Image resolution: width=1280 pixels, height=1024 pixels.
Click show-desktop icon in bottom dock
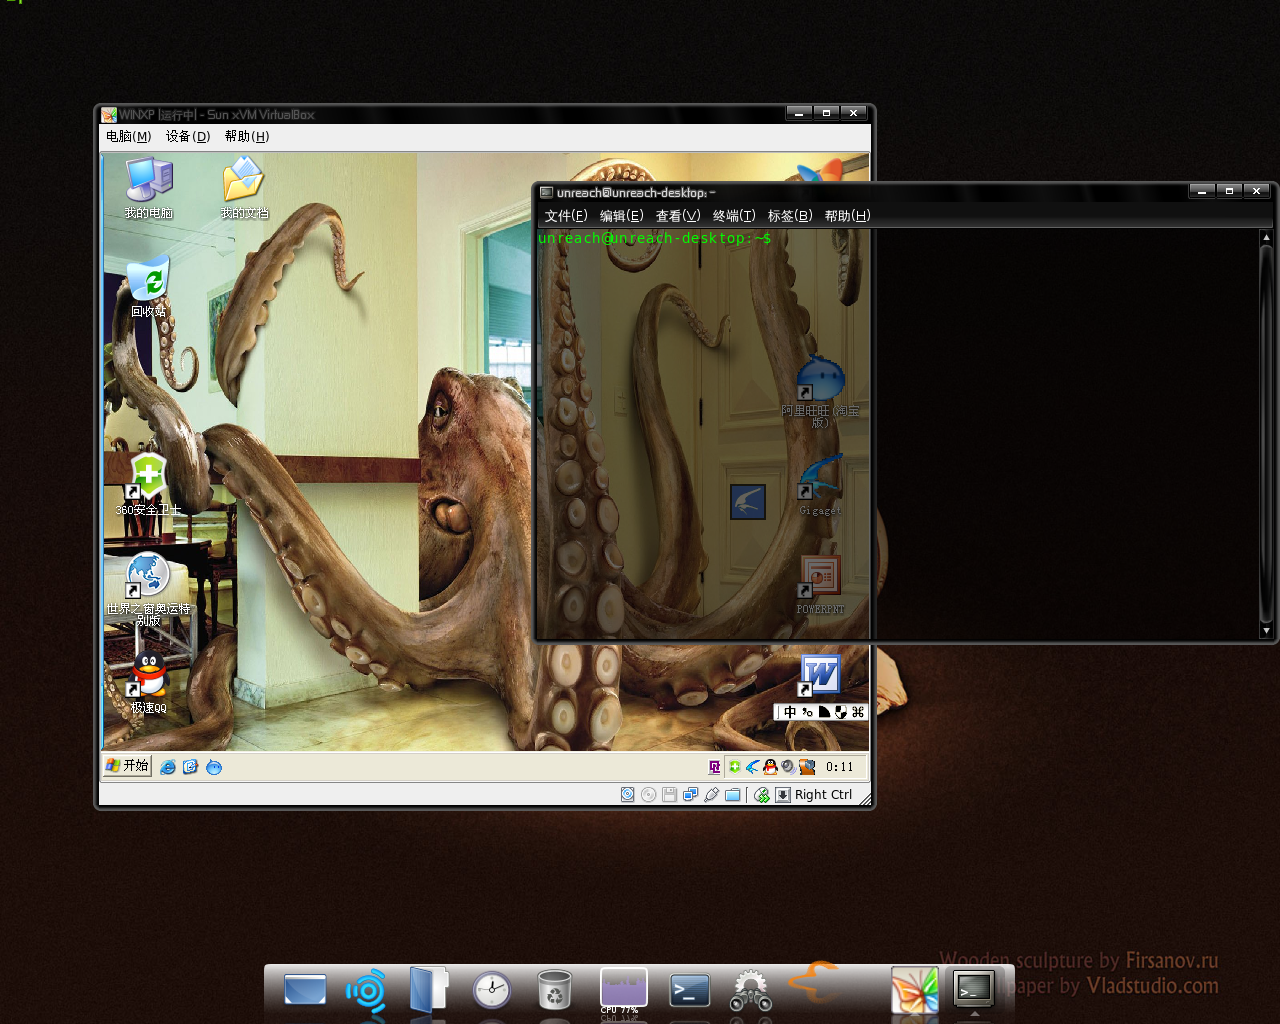(x=305, y=990)
